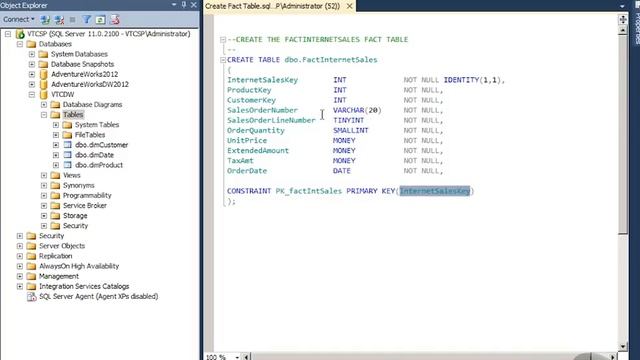Viewport: 640px width, 360px height.
Task: Select AlwaysOn High Availability folder icon
Action: (31, 266)
